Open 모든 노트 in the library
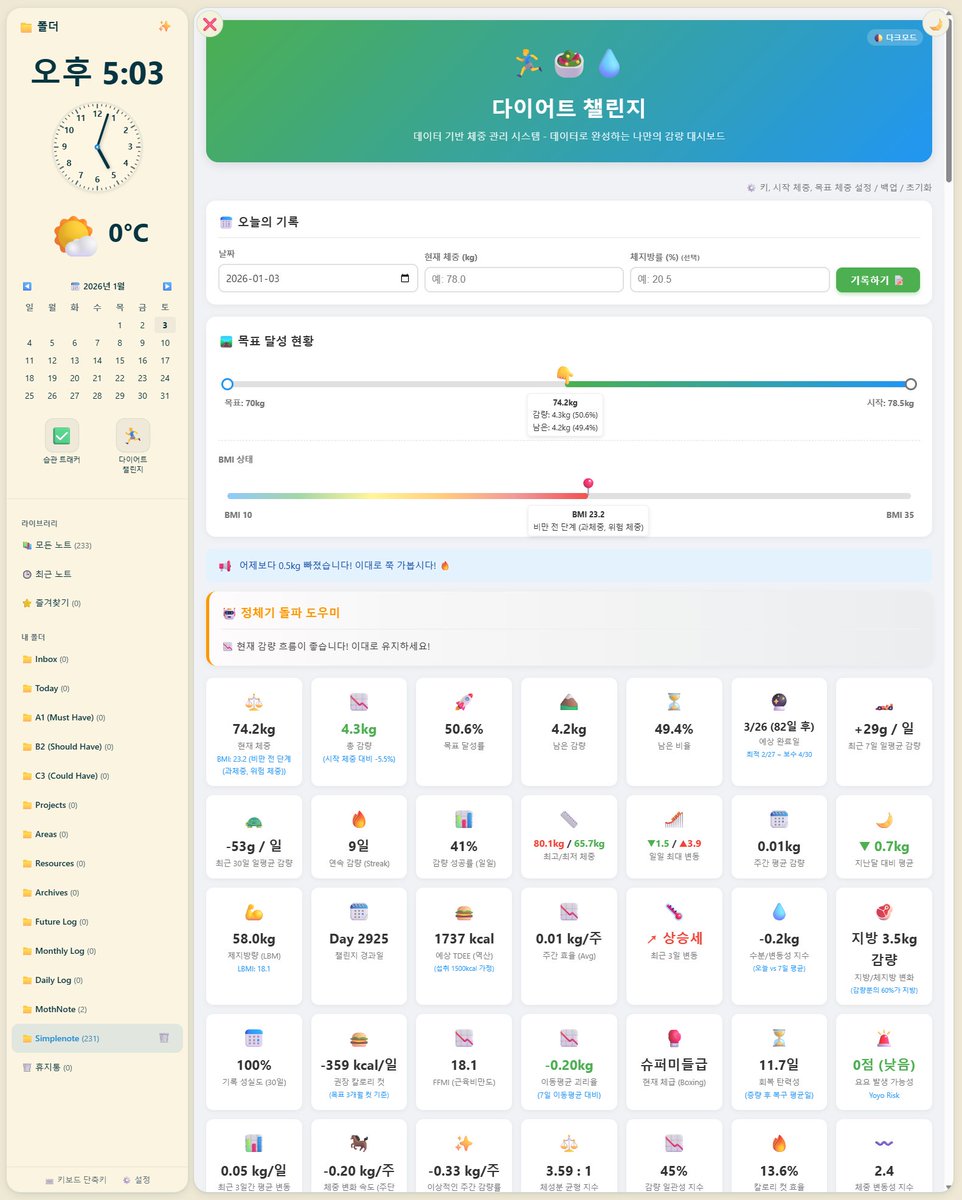Image resolution: width=962 pixels, height=1200 pixels. [x=97, y=545]
